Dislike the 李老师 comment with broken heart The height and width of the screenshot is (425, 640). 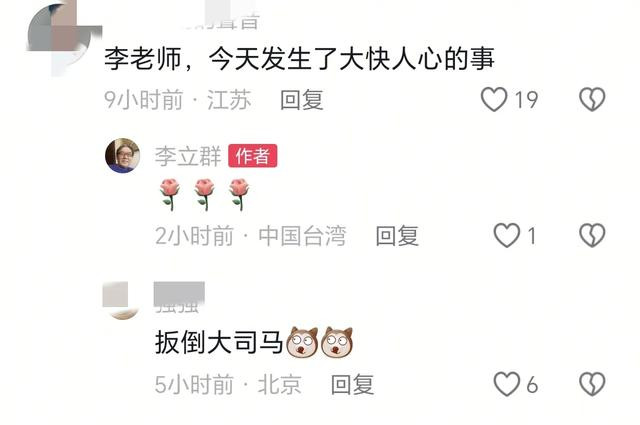(592, 99)
